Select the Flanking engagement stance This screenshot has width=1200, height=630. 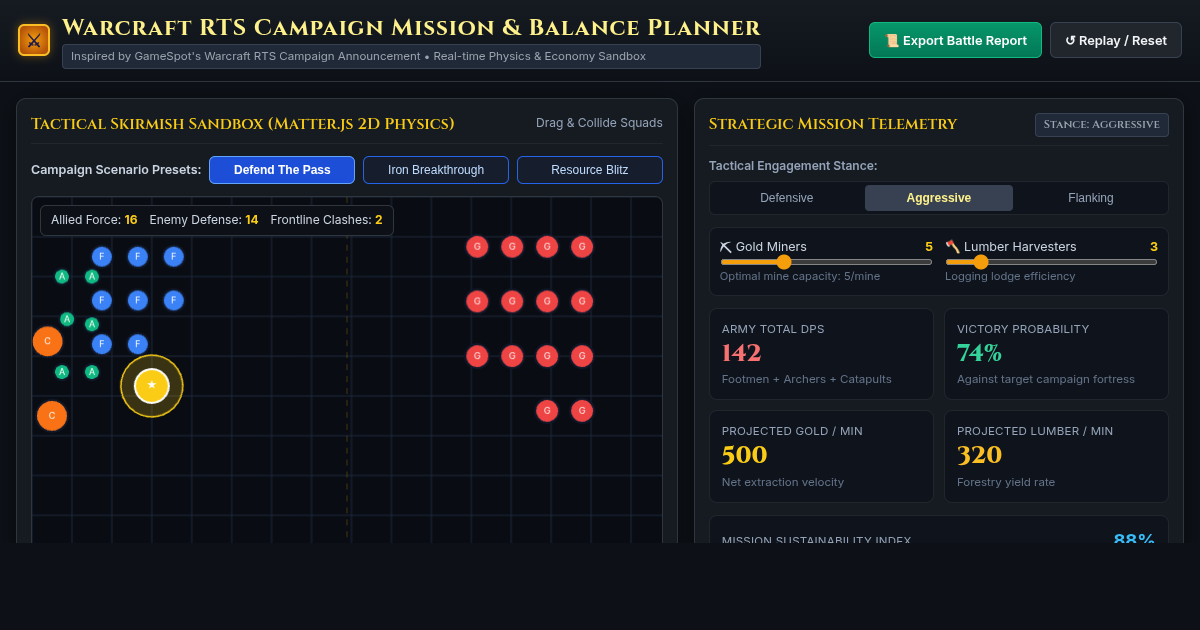point(1091,198)
